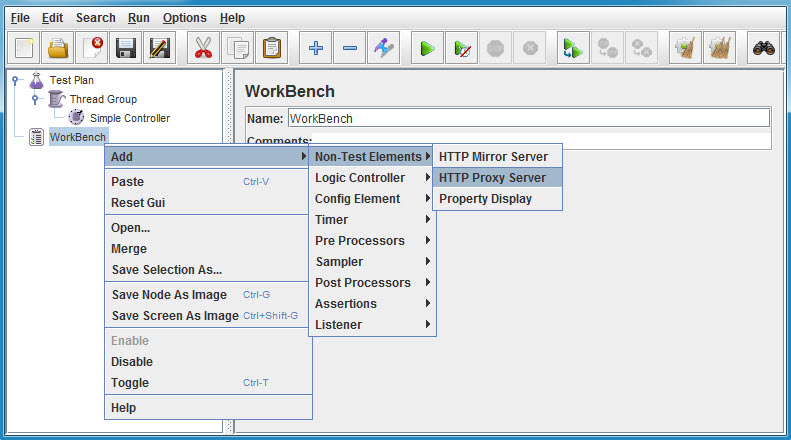
Task: Click the greyed Shutdown icon
Action: pos(530,48)
